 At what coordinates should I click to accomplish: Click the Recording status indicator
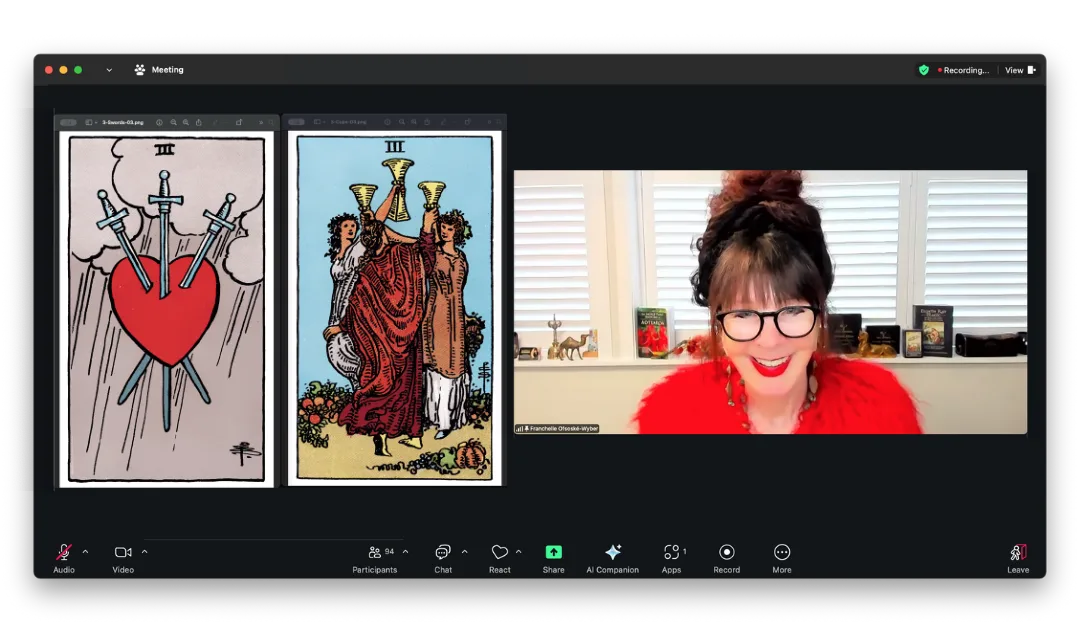click(964, 70)
